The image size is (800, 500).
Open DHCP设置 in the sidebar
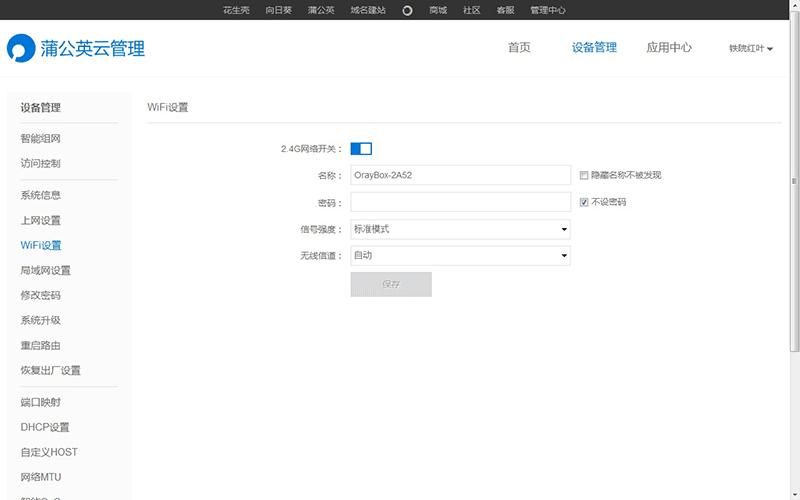coord(45,427)
